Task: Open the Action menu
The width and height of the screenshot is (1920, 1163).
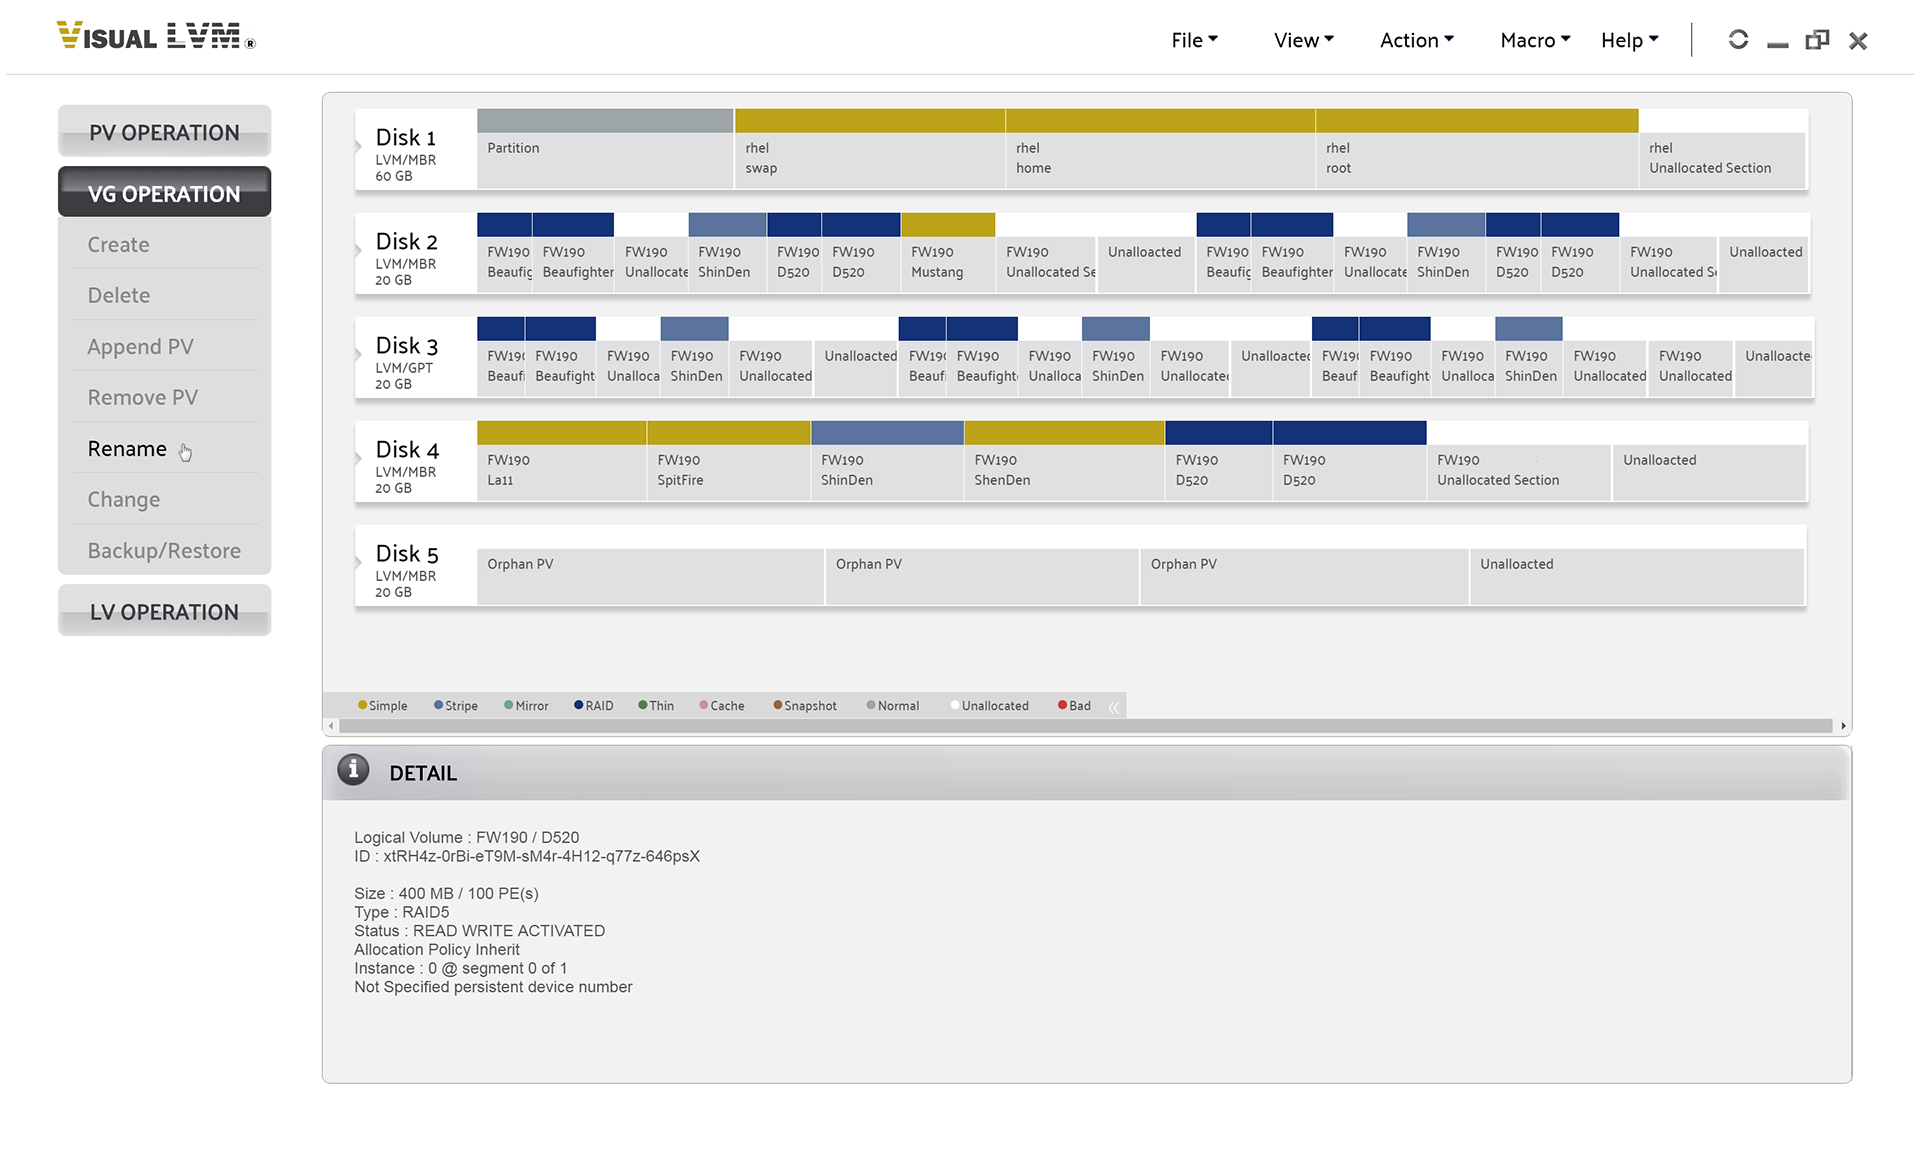Action: coord(1417,38)
